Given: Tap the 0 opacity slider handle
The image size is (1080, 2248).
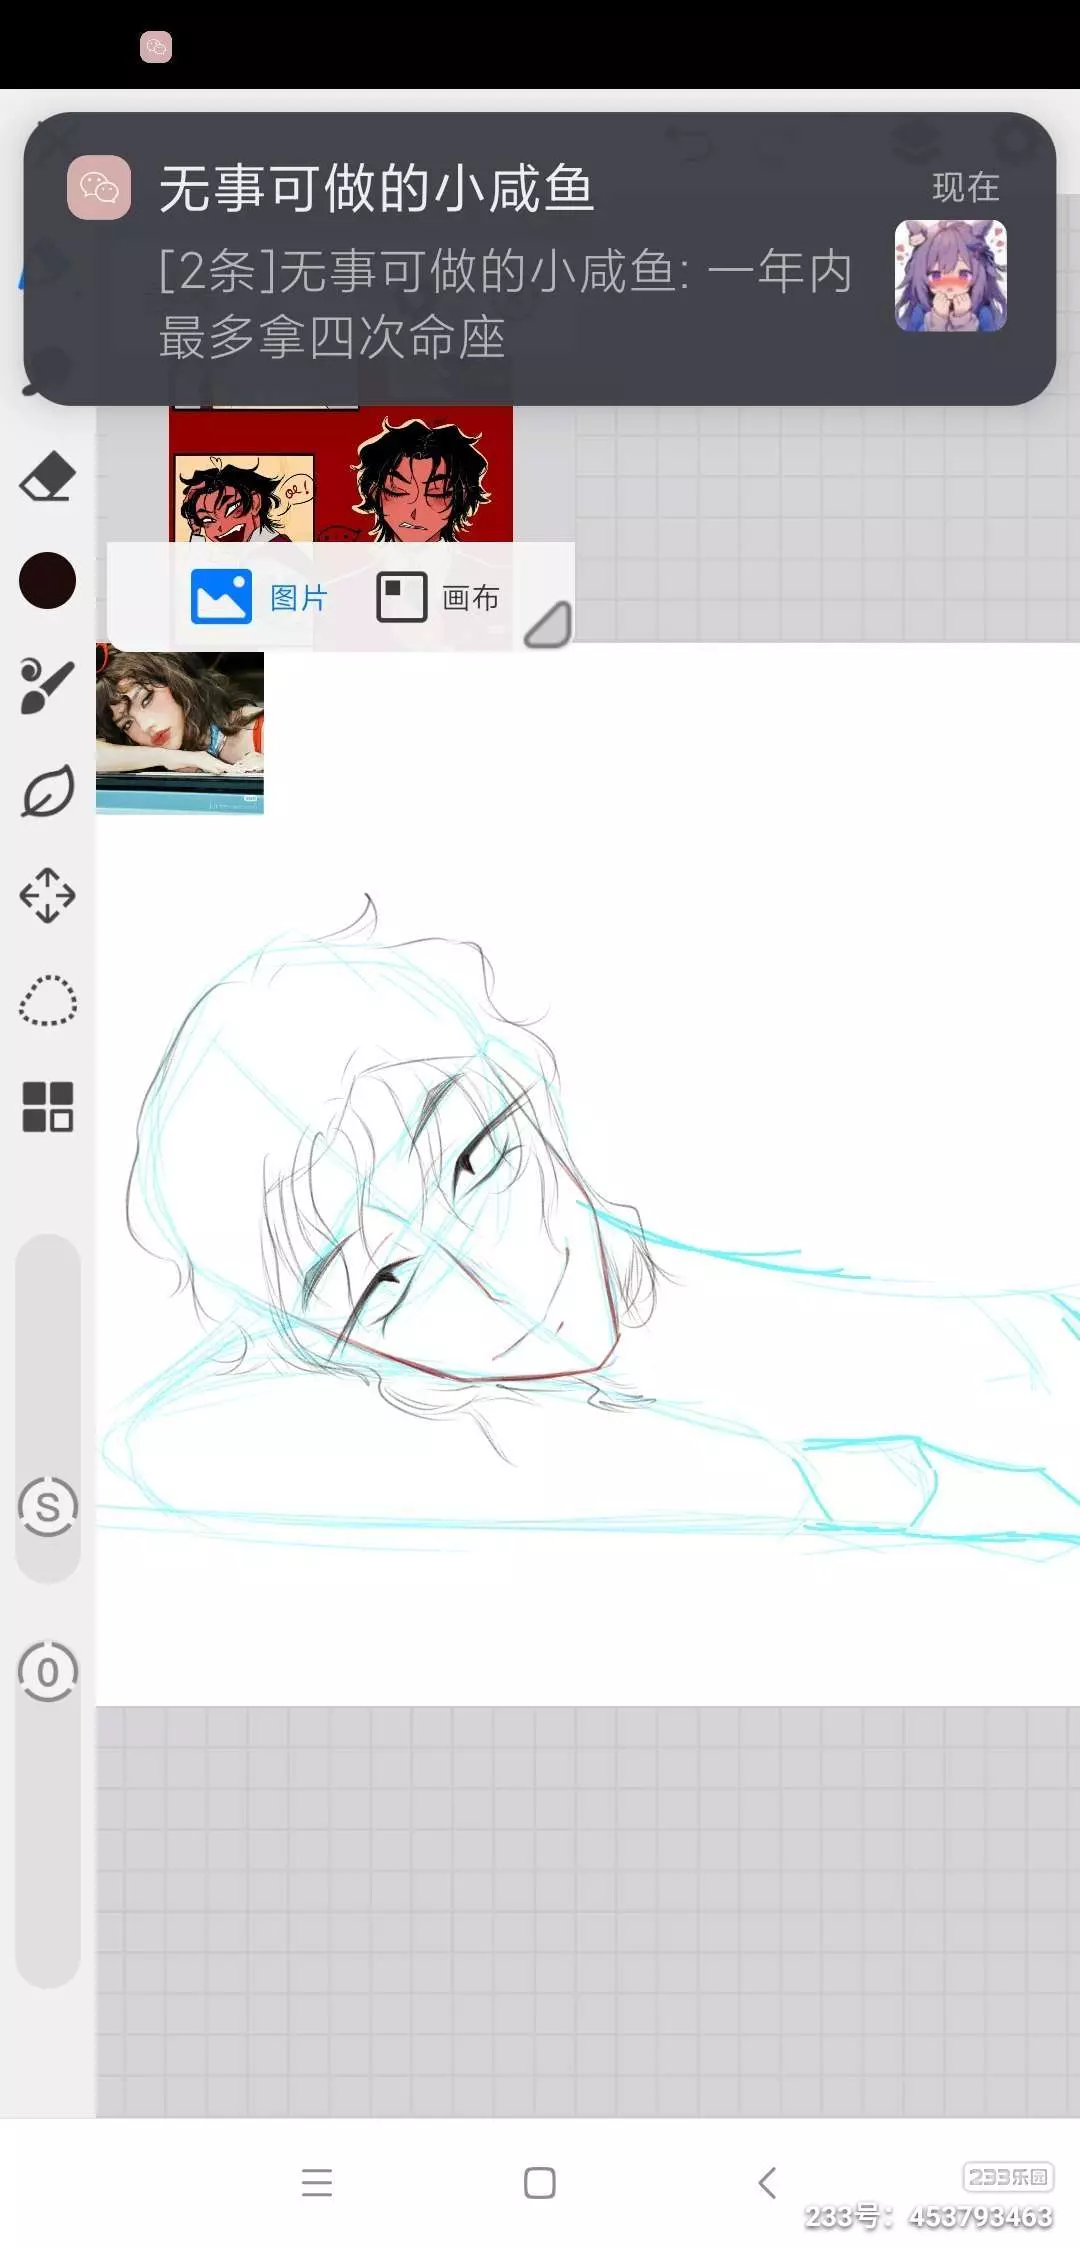Looking at the screenshot, I should tap(47, 1671).
